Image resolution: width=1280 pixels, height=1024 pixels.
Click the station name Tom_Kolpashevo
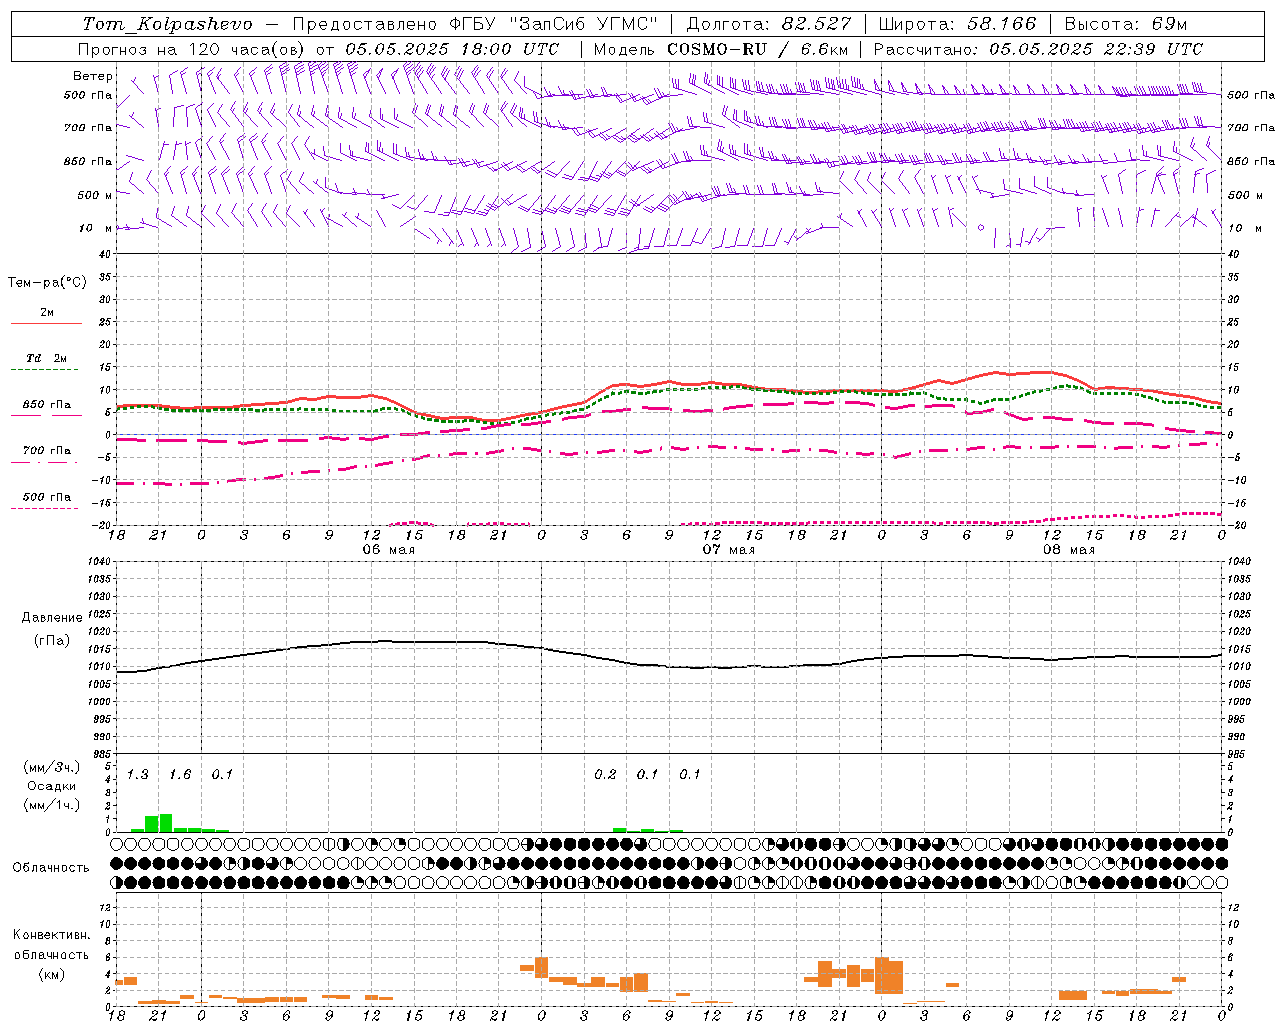[167, 23]
